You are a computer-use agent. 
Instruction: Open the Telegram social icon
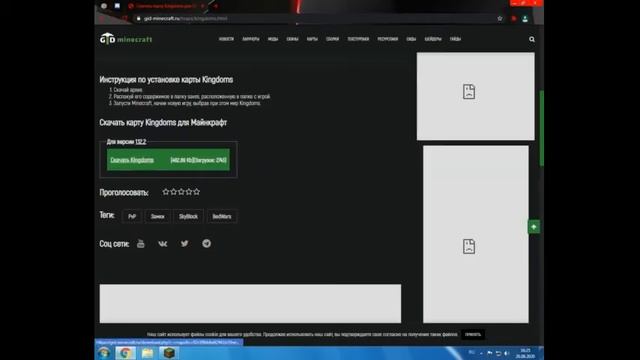click(x=207, y=243)
